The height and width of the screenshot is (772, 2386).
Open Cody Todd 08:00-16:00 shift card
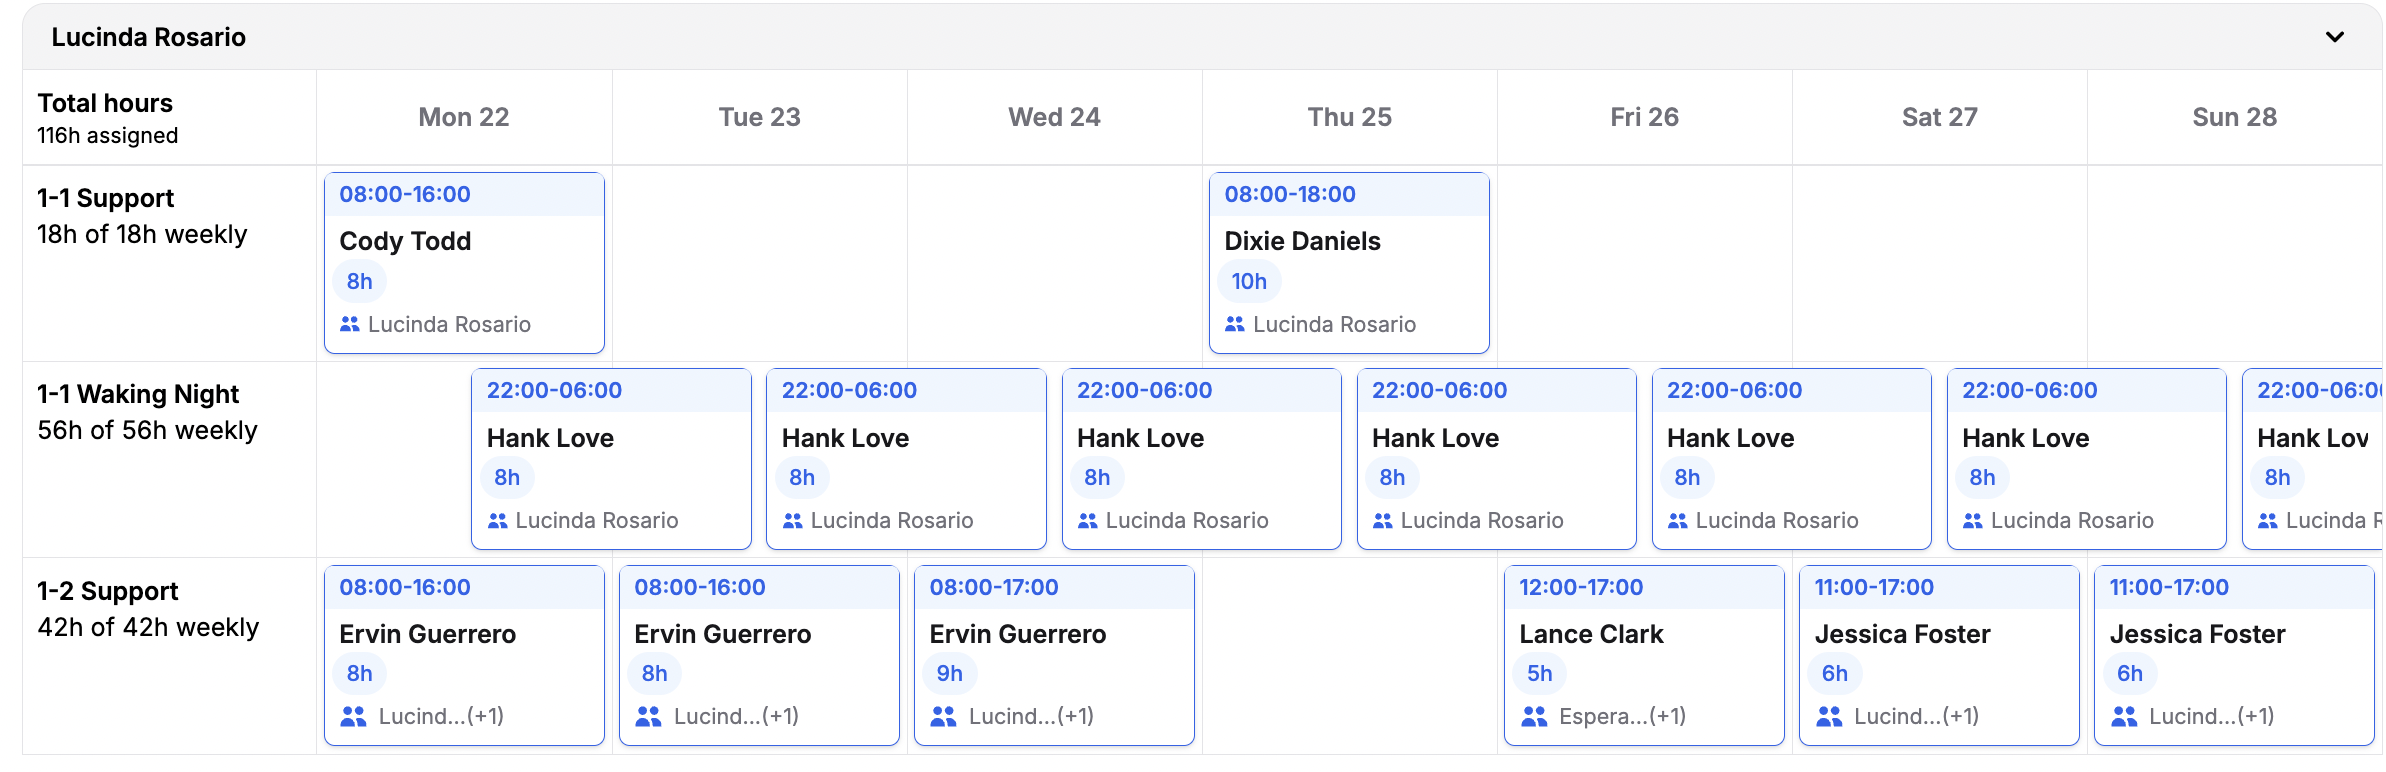464,242
